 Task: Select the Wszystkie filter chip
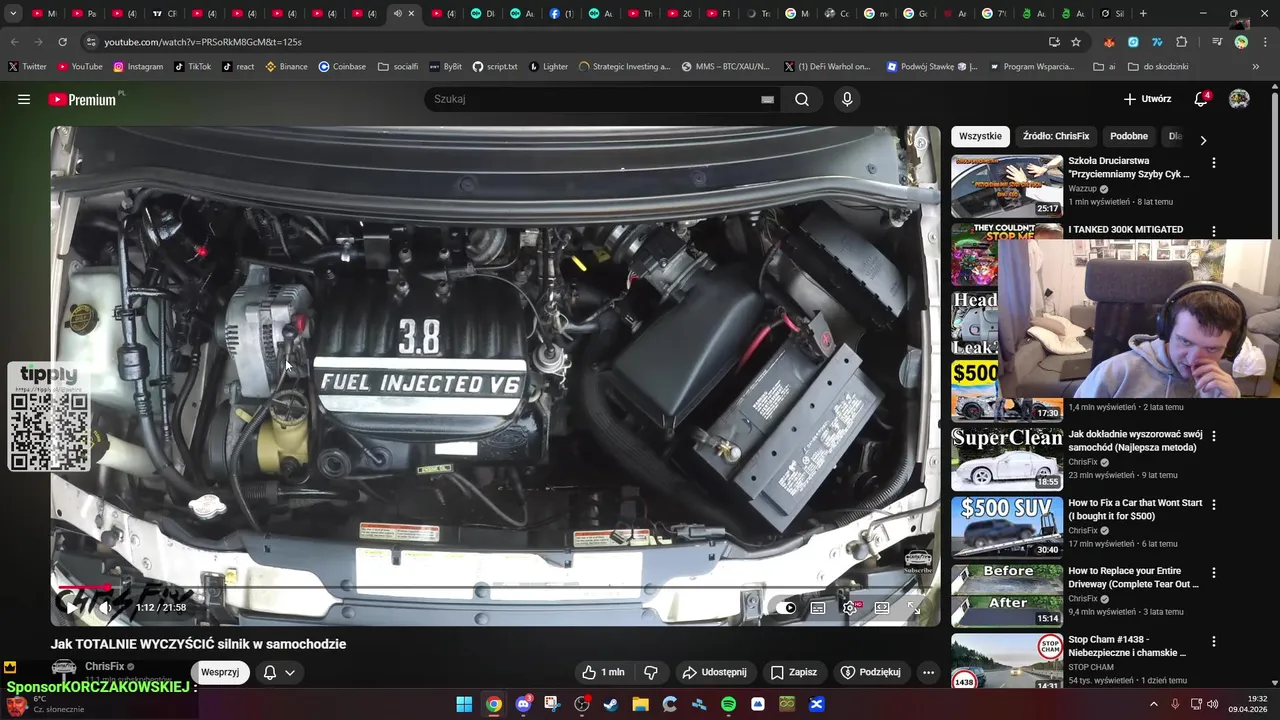980,136
